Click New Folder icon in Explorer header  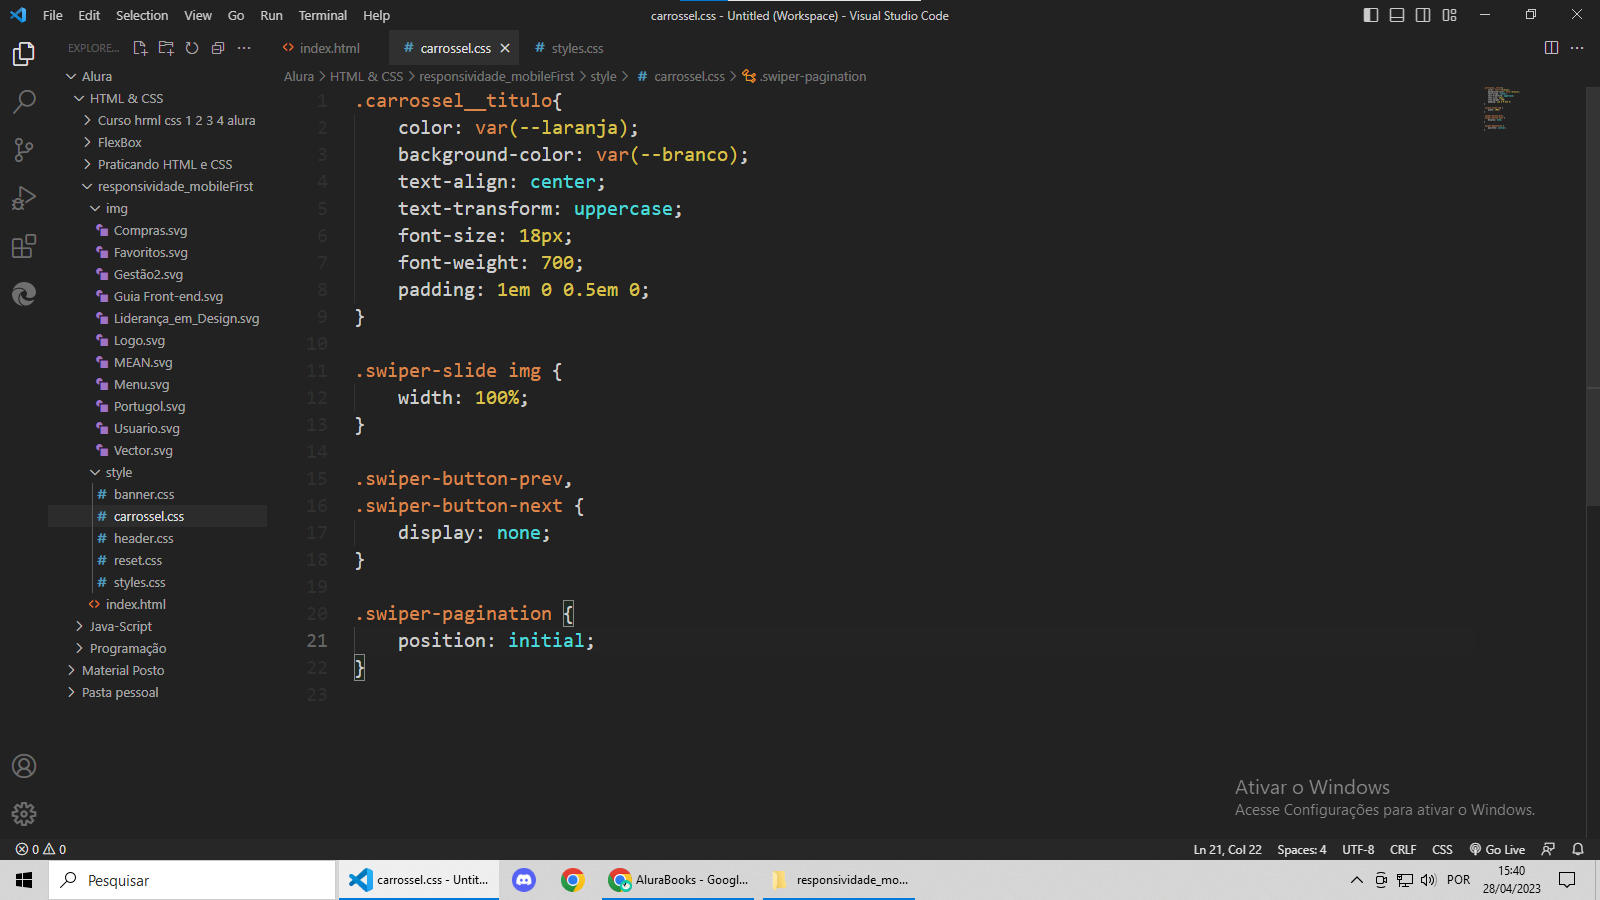point(166,48)
